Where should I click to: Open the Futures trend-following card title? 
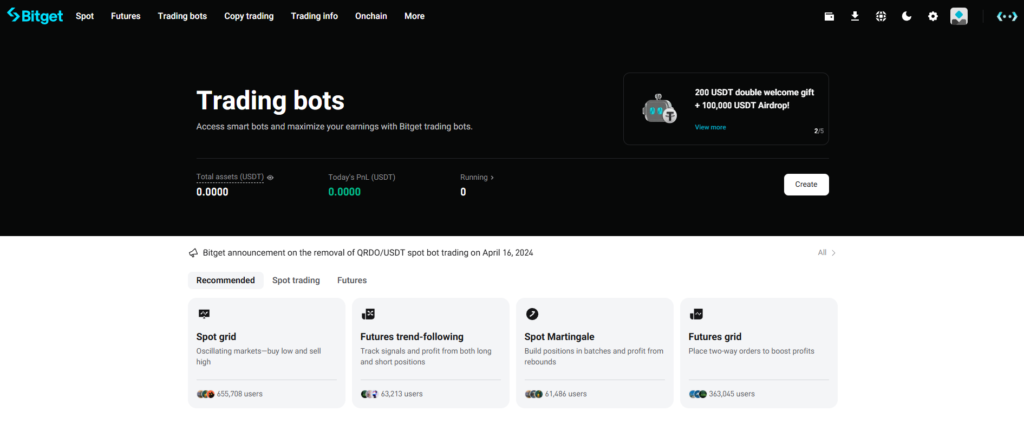(411, 337)
